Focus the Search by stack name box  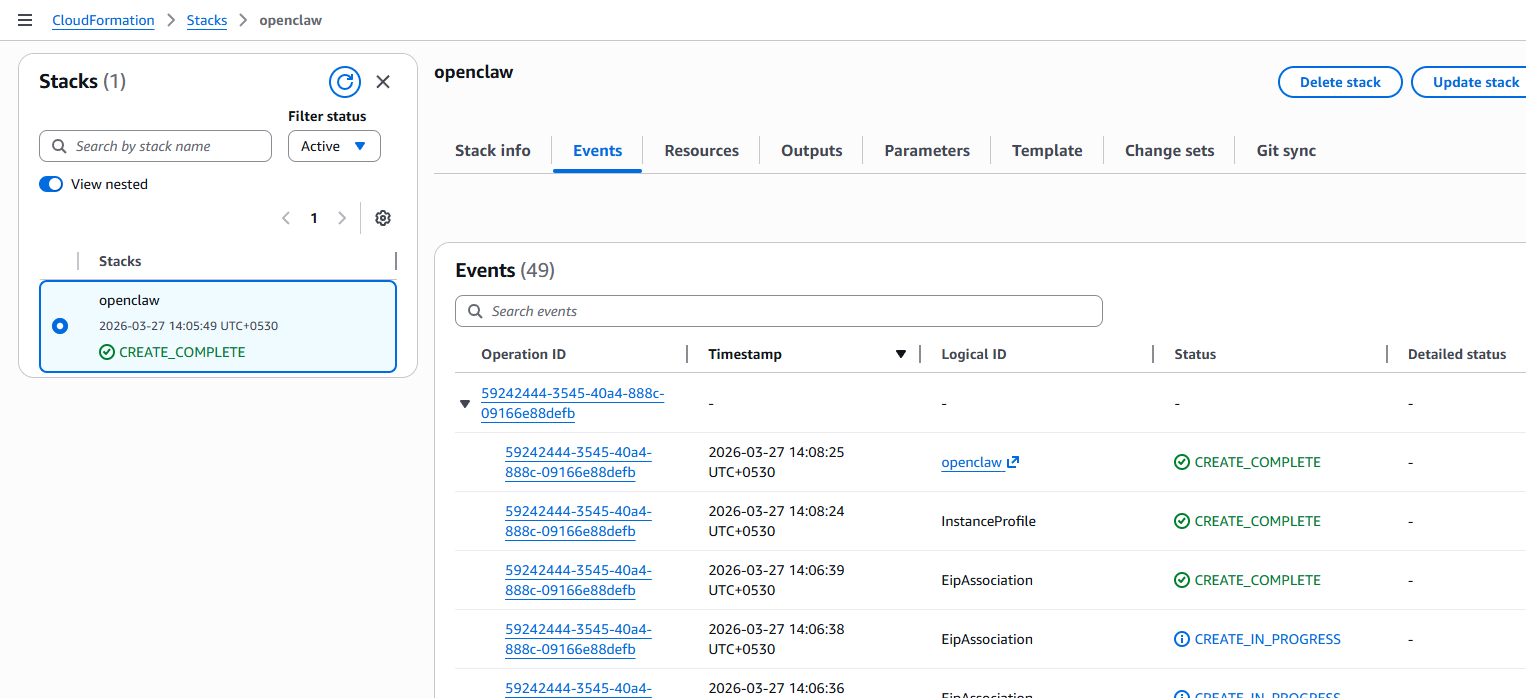click(x=155, y=146)
